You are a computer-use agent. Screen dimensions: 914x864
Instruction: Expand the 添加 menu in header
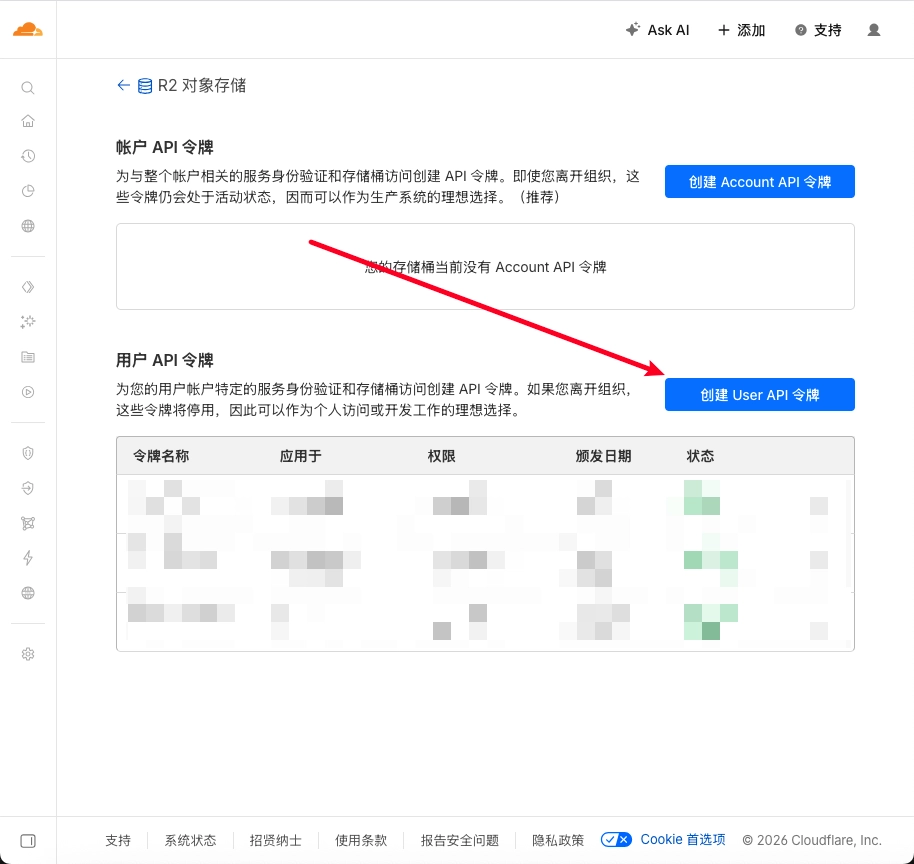[x=741, y=30]
